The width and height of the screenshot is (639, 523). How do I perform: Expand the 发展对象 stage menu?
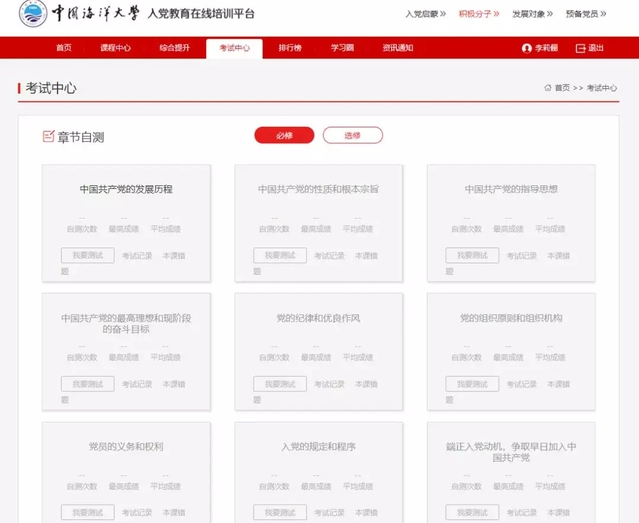pos(533,15)
